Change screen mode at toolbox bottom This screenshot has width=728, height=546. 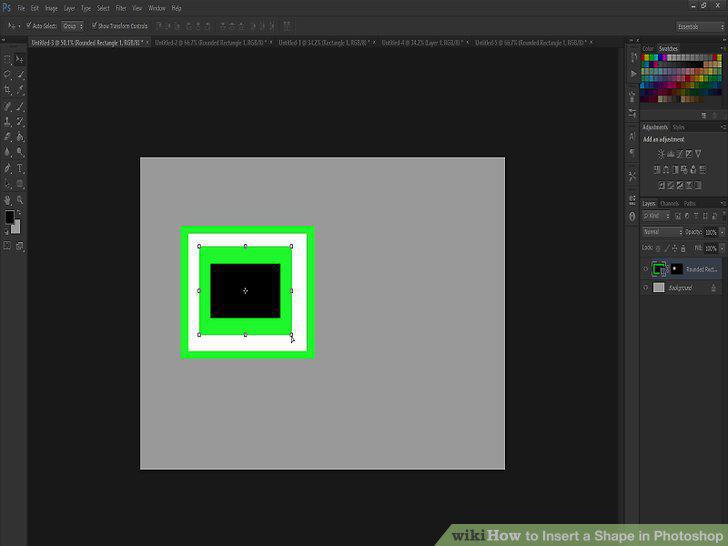tap(20, 246)
